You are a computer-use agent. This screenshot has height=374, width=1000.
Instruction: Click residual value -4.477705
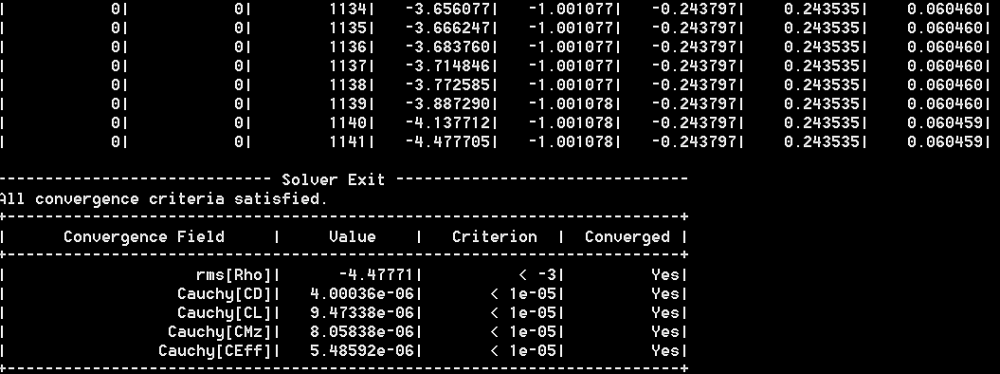pyautogui.click(x=448, y=142)
